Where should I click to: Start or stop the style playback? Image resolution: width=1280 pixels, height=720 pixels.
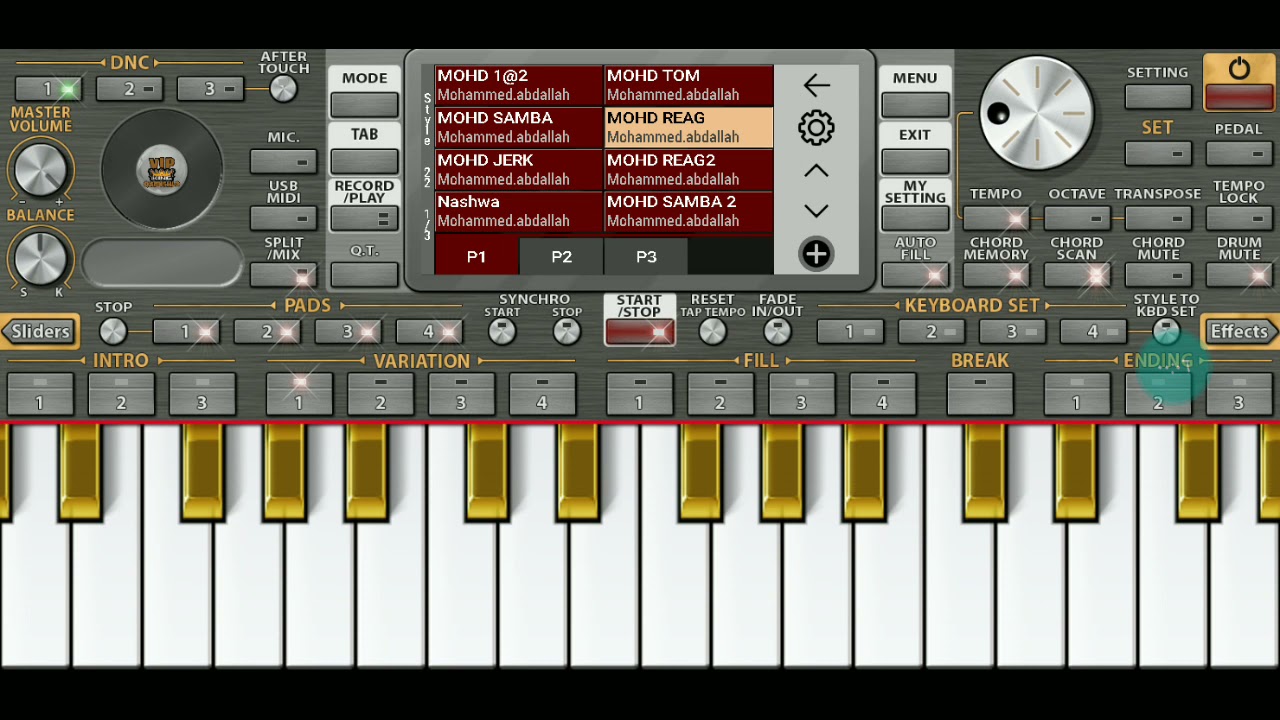click(639, 332)
